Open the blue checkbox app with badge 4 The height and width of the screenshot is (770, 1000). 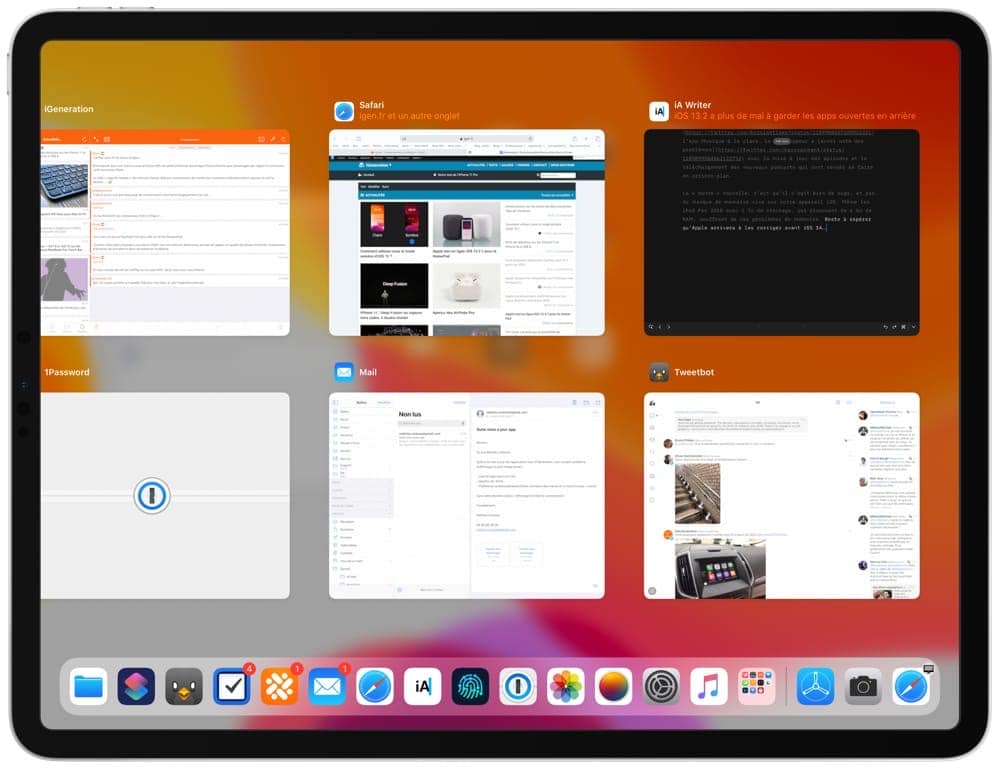(231, 686)
